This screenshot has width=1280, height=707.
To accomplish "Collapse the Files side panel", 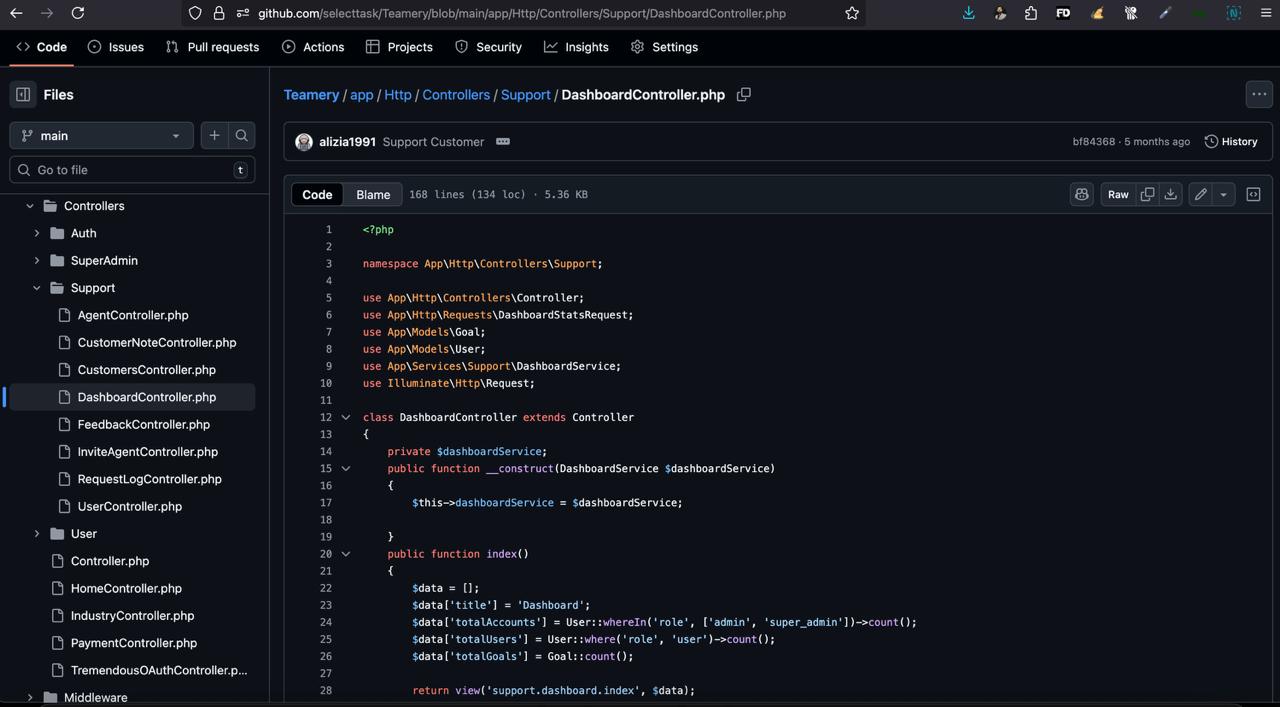I will pyautogui.click(x=23, y=95).
